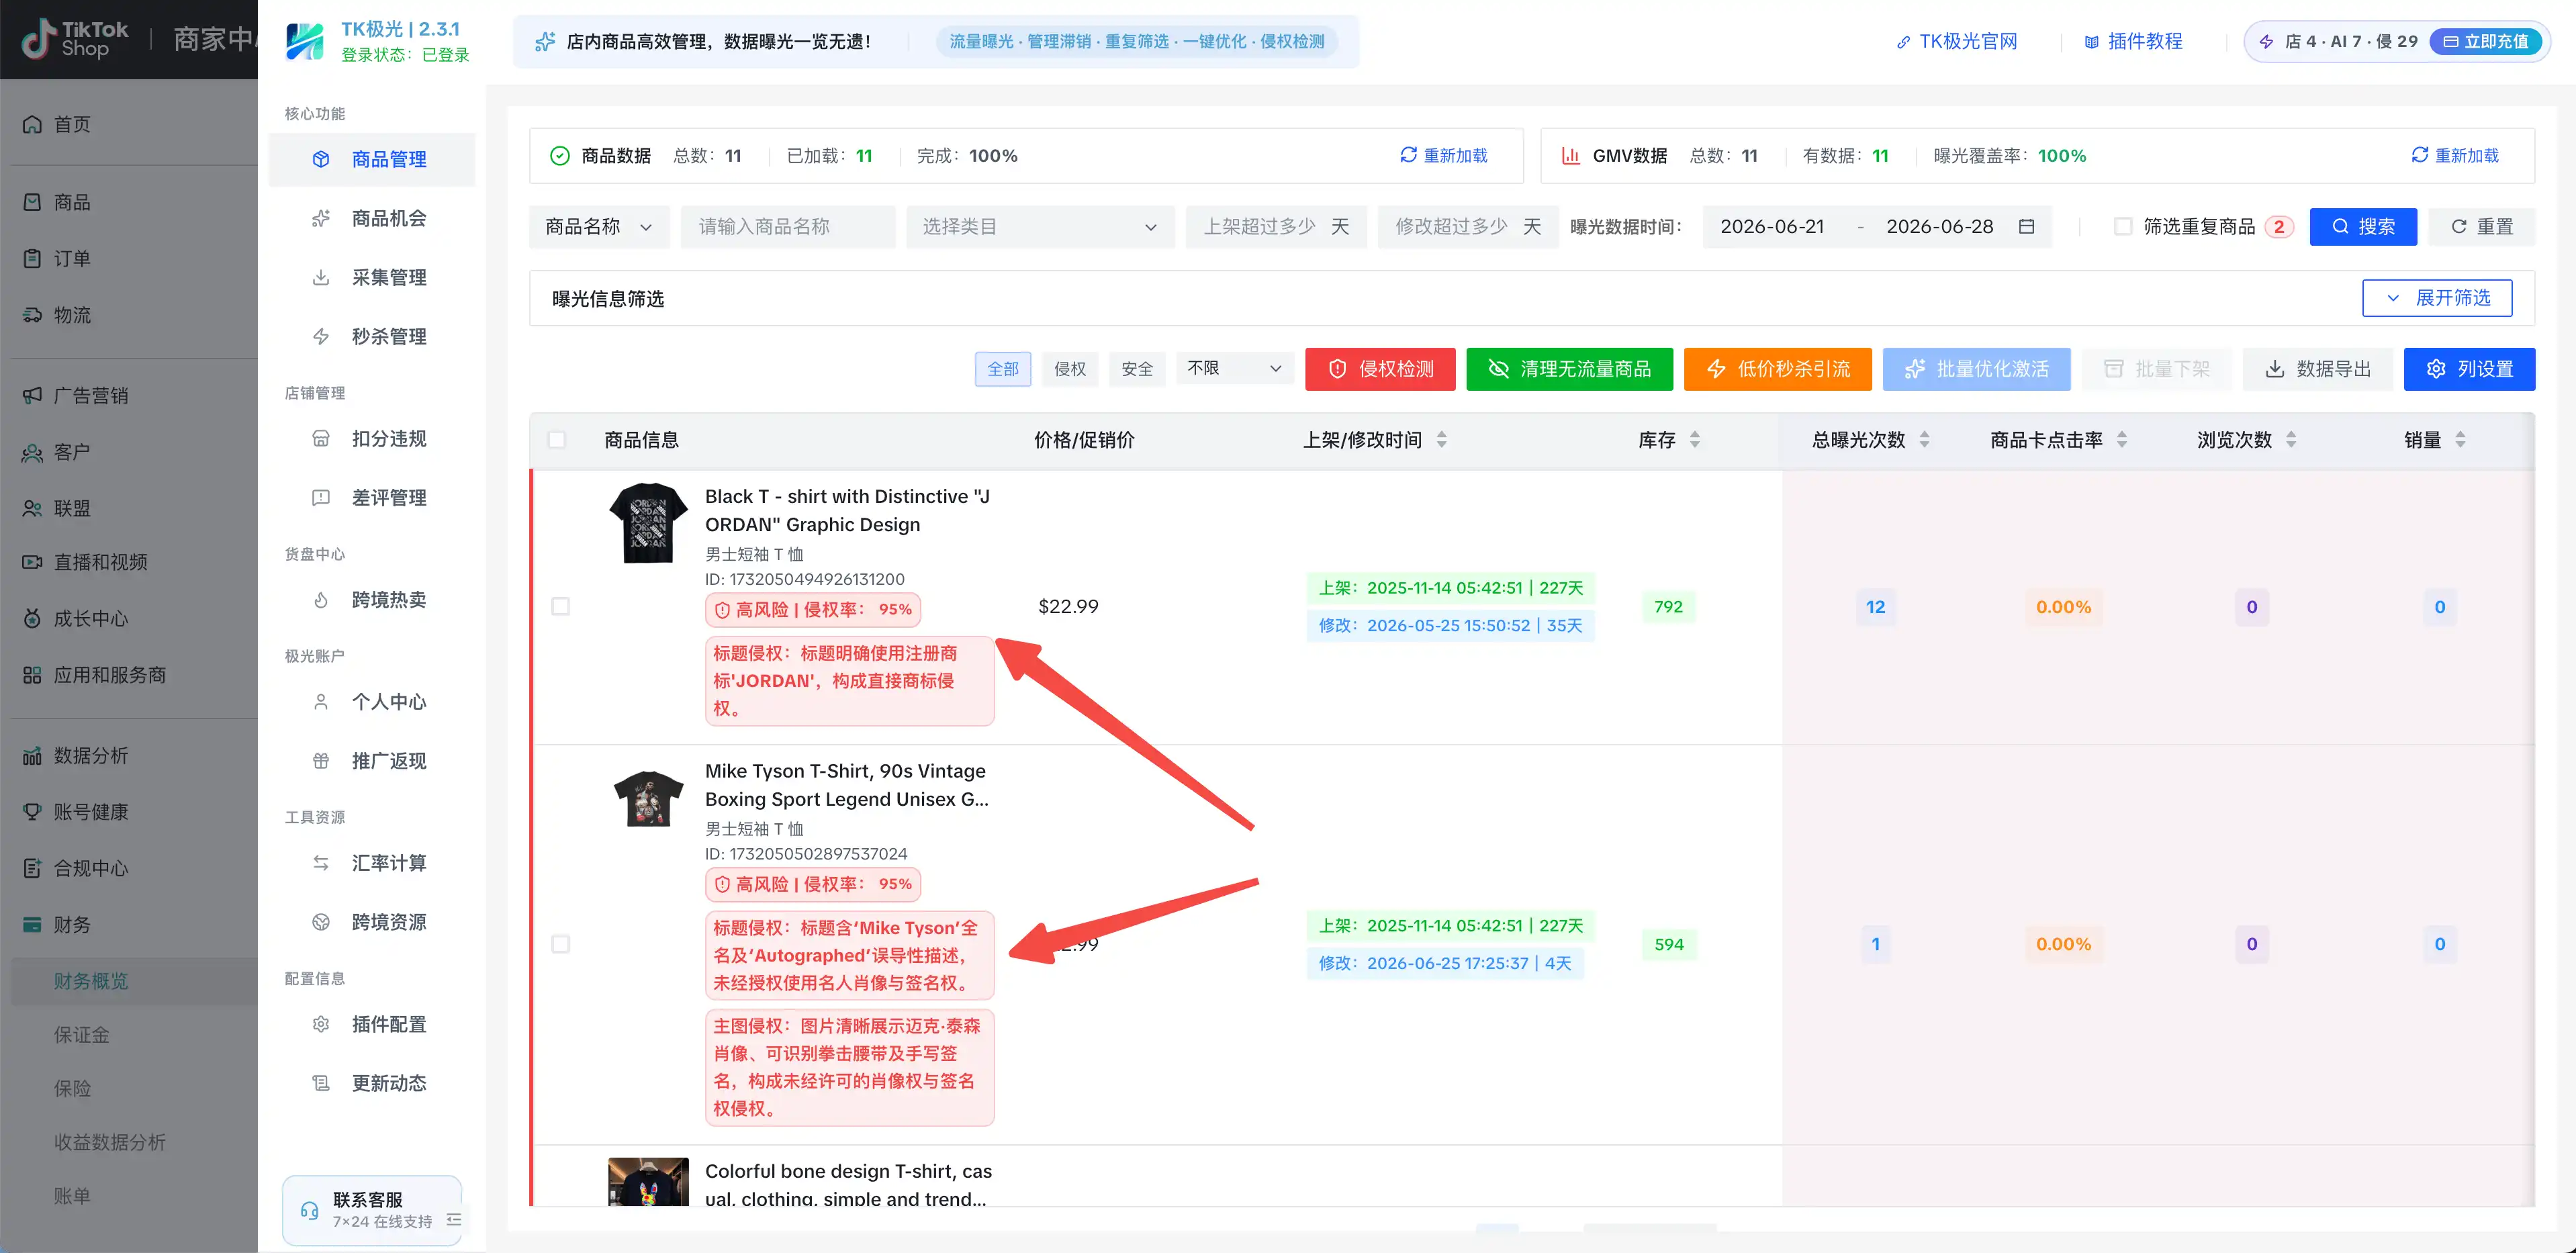2576x1253 pixels.
Task: Click the 更新动态 news icon
Action: 321,1083
